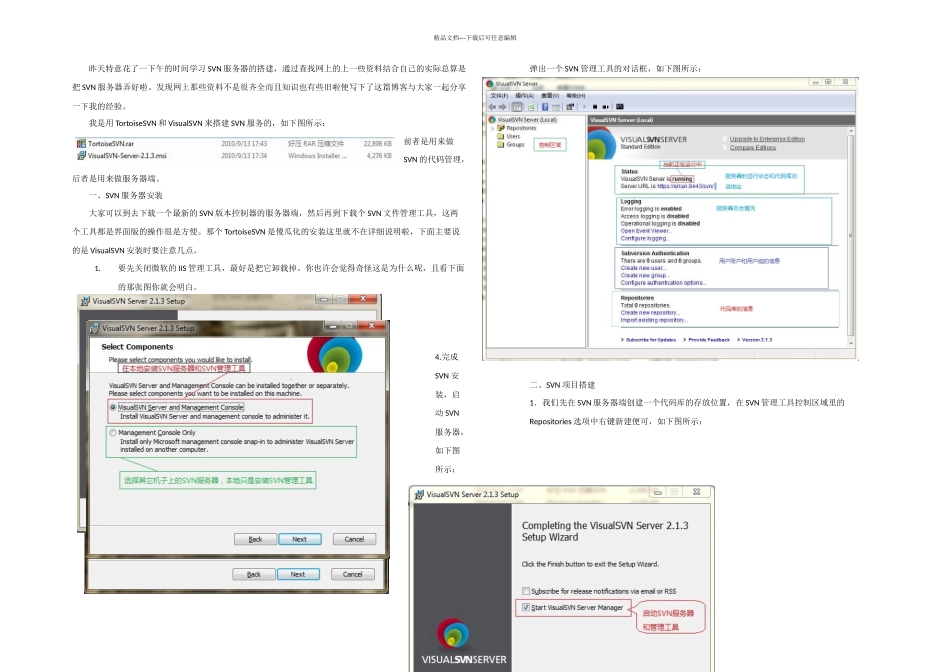950x672 pixels.
Task: Click Import existing repository link
Action: pyautogui.click(x=654, y=320)
